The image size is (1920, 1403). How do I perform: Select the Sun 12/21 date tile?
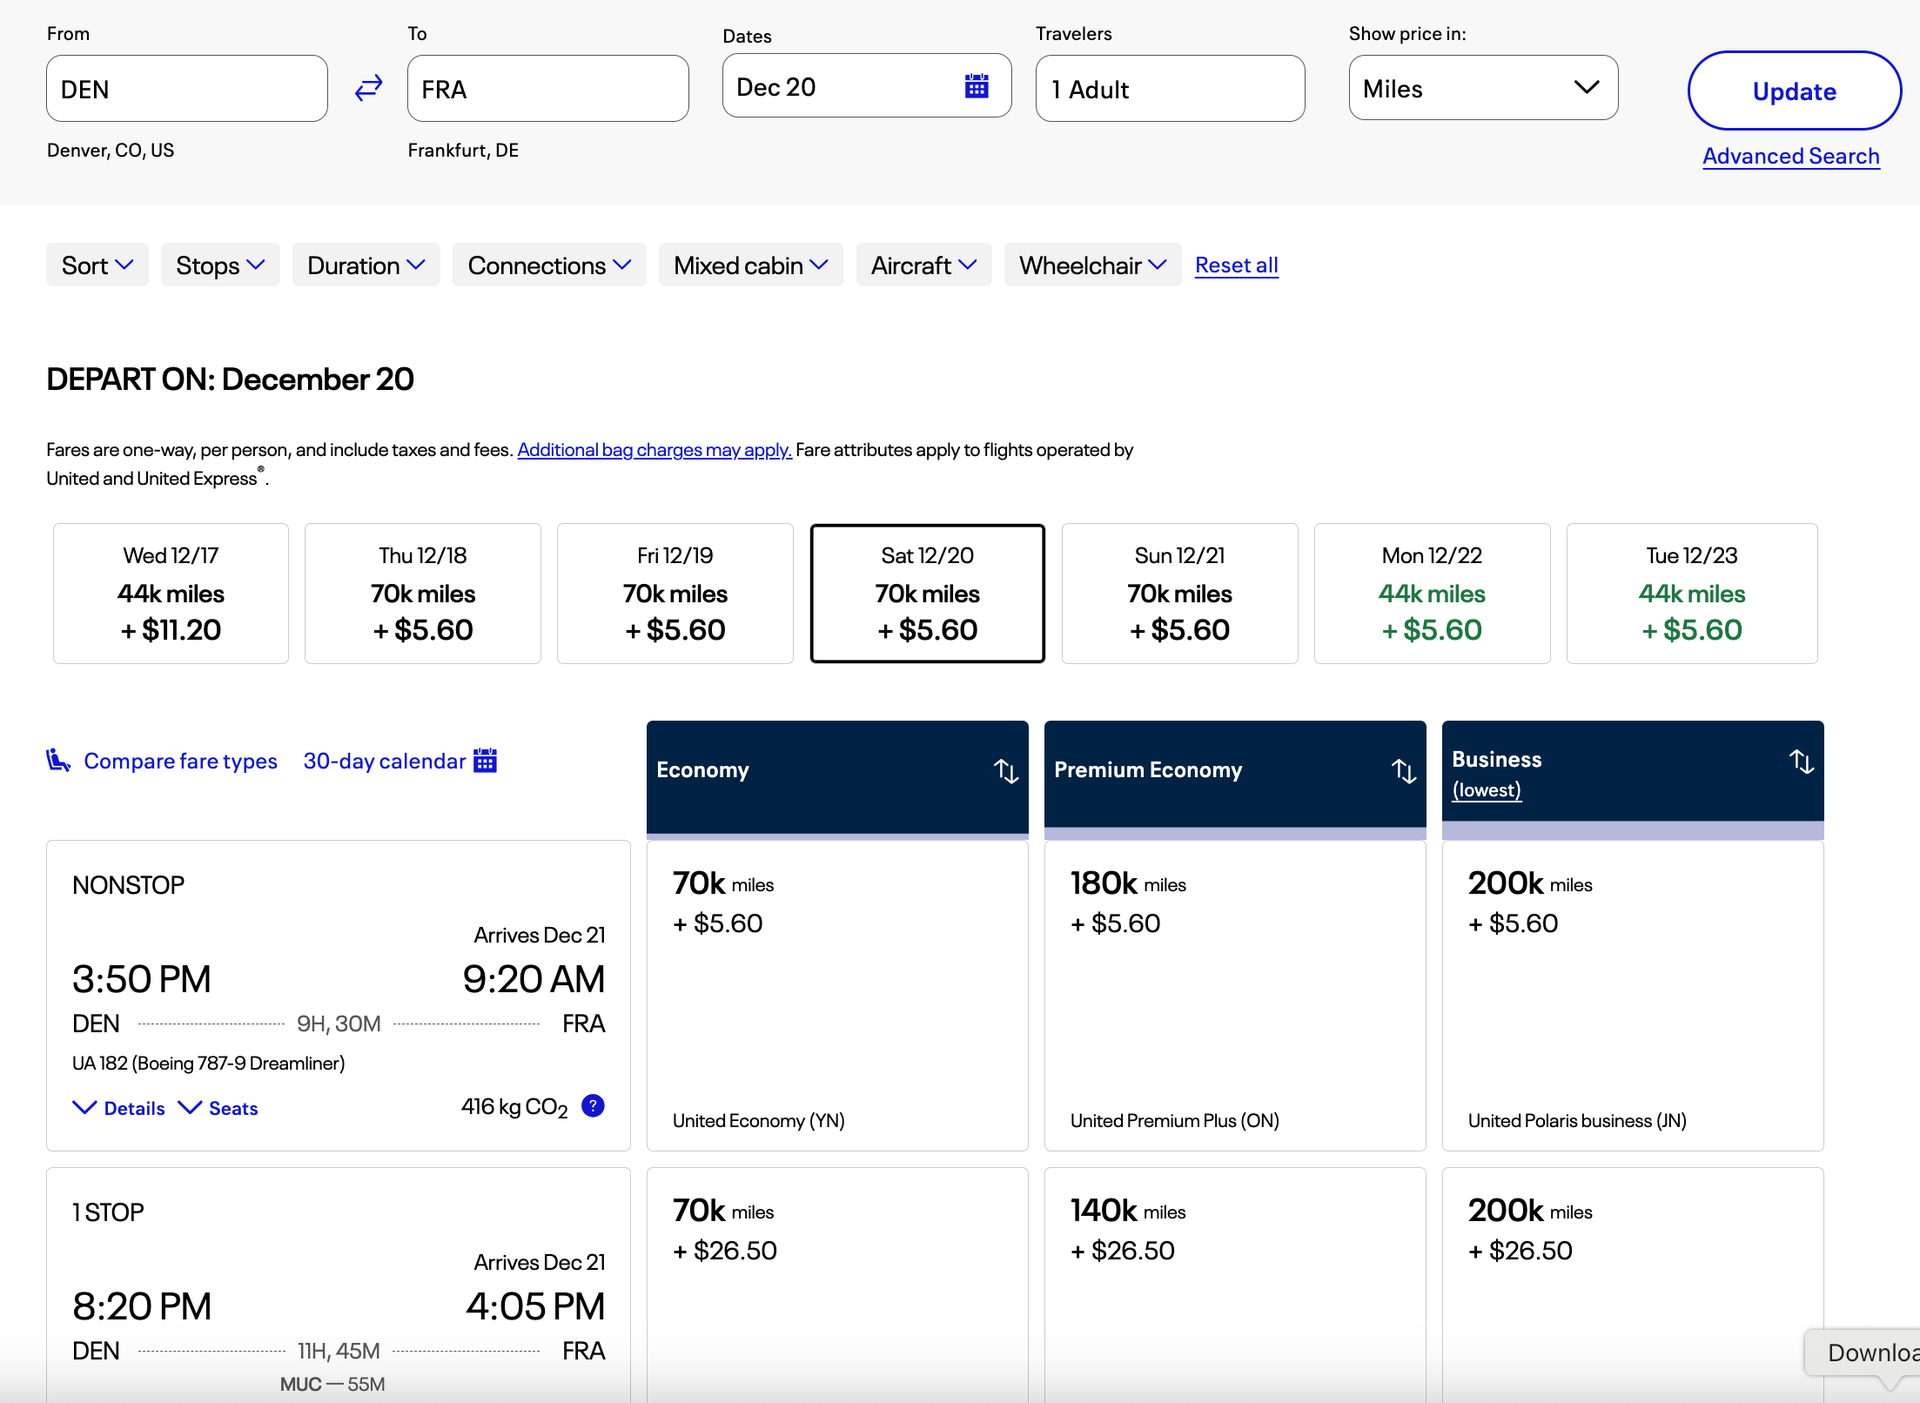tap(1179, 592)
